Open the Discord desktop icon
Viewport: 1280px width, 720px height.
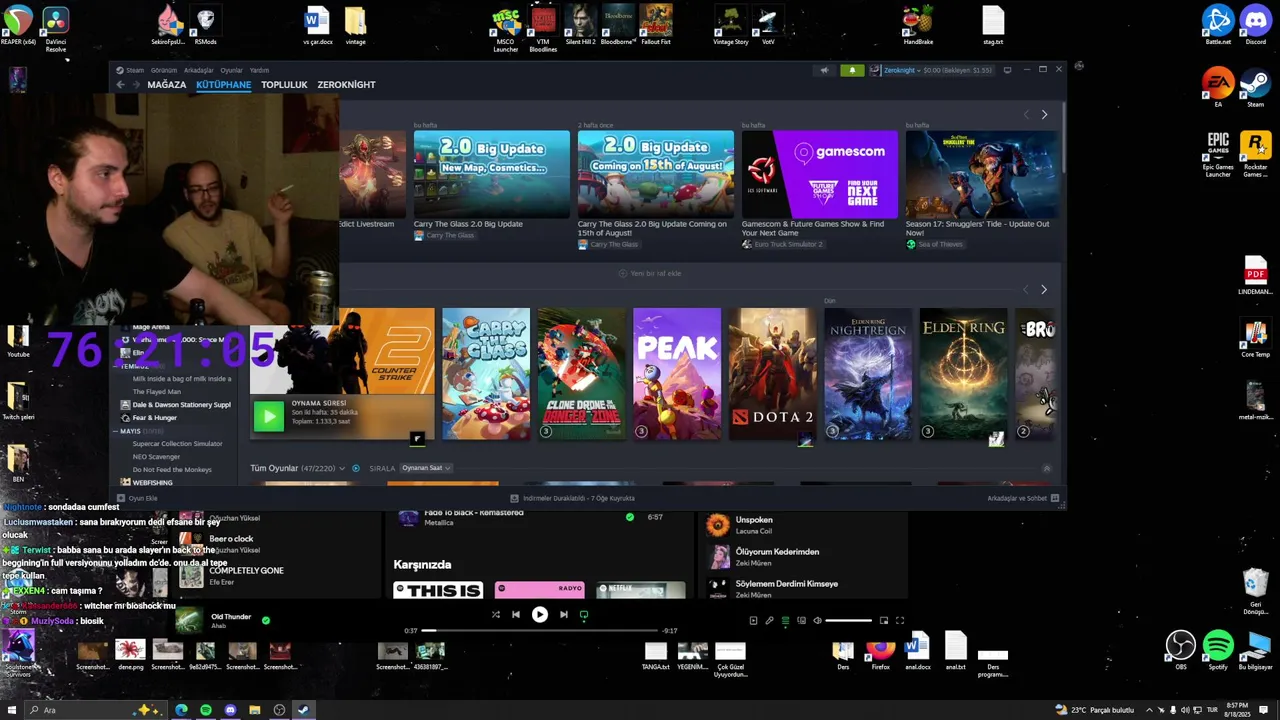[x=1255, y=24]
